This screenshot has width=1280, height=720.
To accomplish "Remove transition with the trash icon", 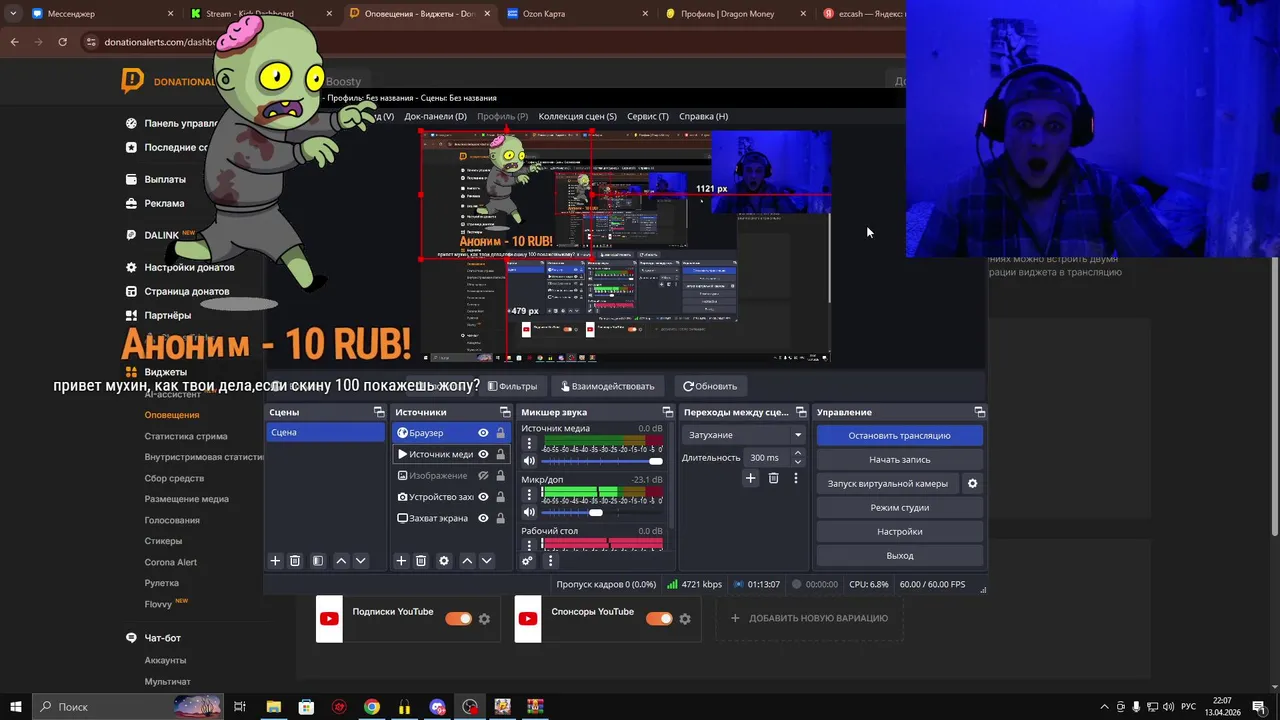I will point(773,478).
